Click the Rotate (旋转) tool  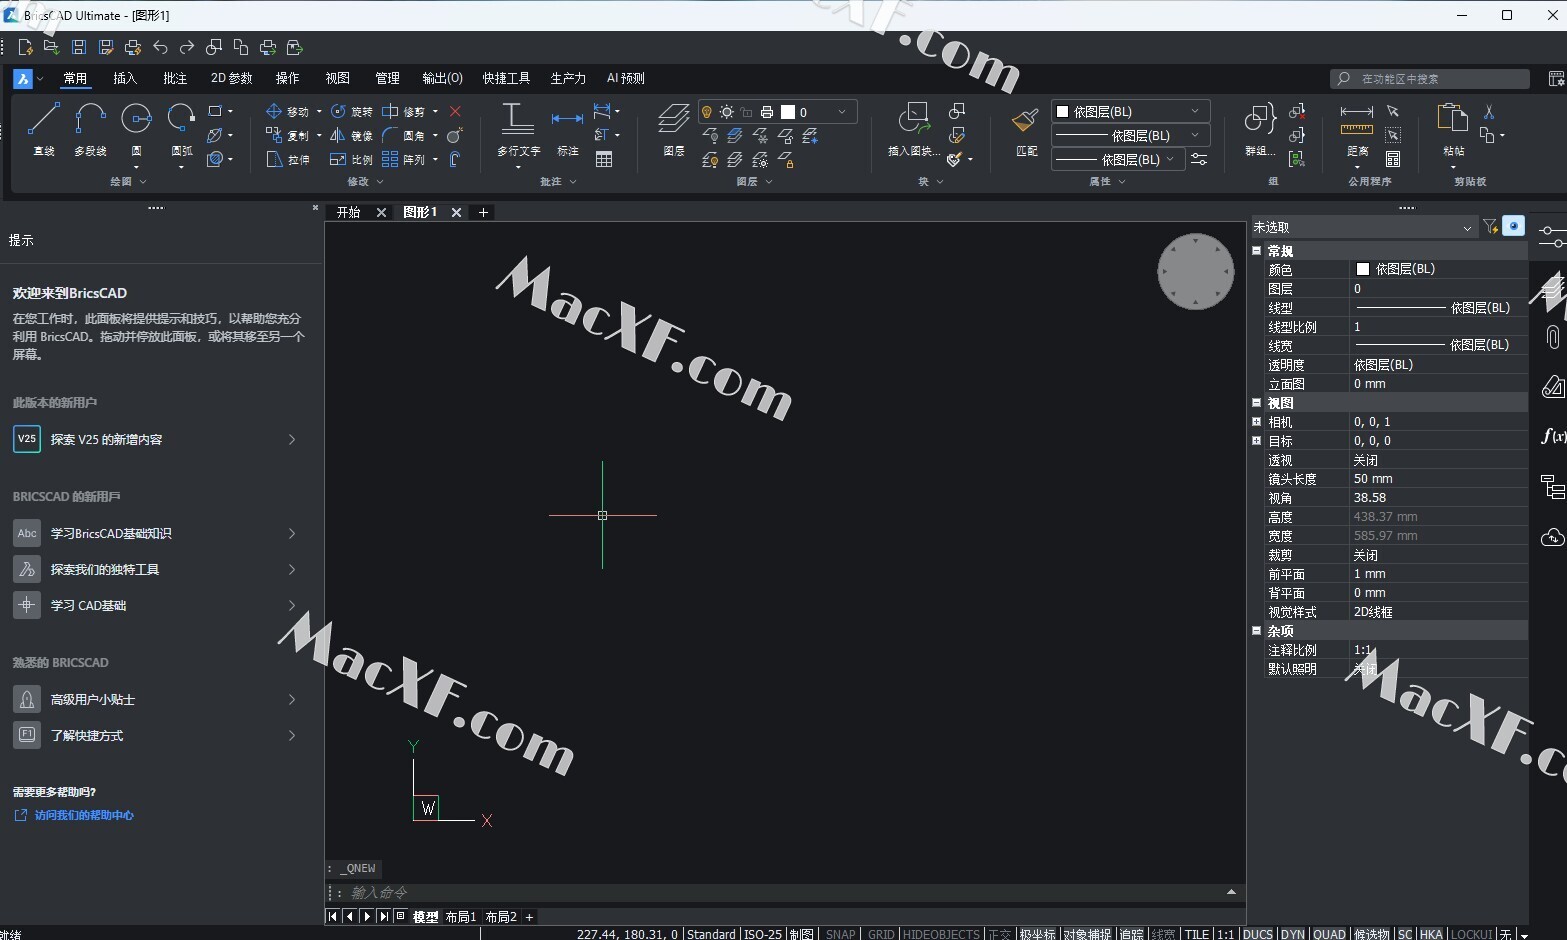[351, 111]
